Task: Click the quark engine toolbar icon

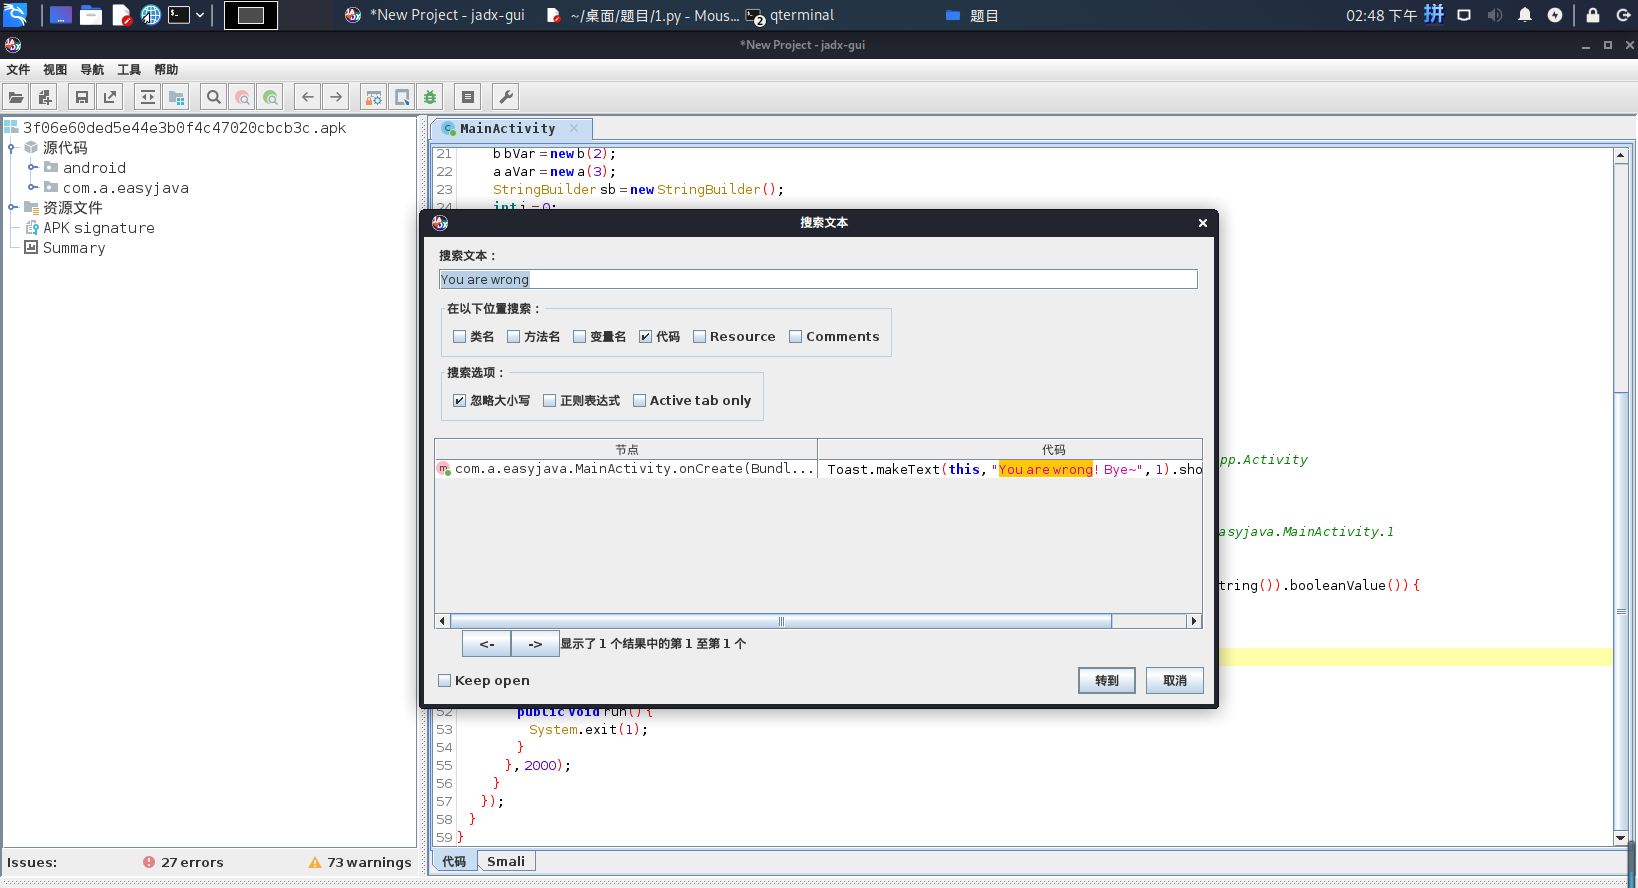Action: pos(402,97)
